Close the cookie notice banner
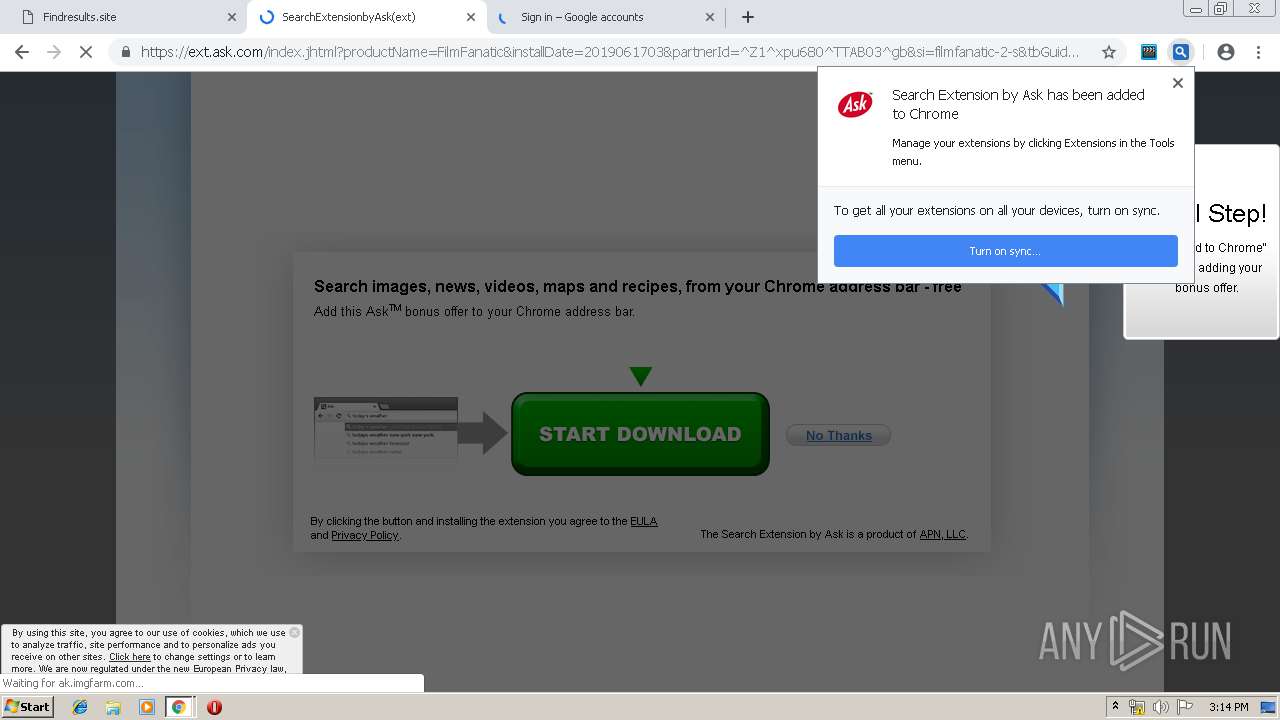Screen dimensions: 1280x720 (x=294, y=632)
